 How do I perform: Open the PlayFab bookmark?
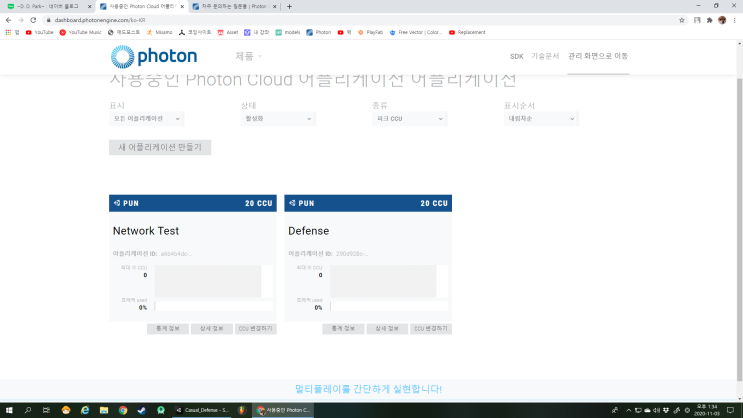(x=370, y=32)
